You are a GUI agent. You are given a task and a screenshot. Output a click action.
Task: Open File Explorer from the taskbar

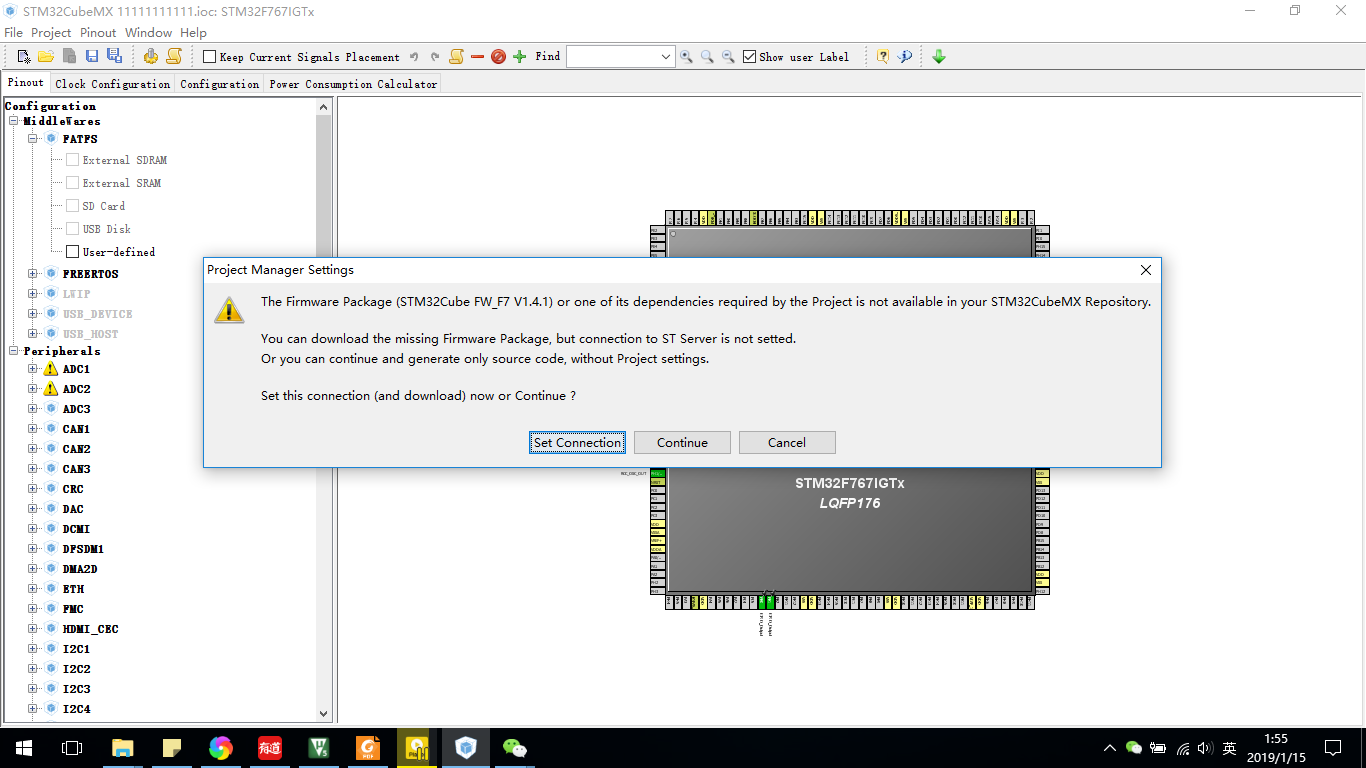point(122,747)
